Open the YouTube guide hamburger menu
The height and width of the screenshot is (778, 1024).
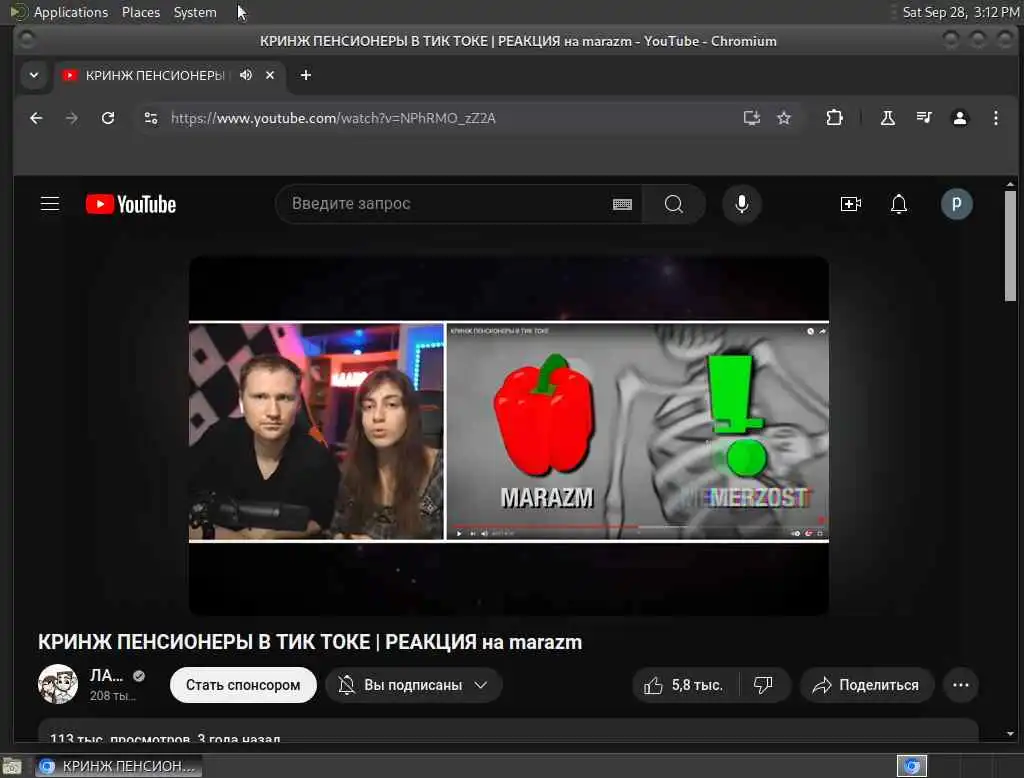[x=50, y=204]
